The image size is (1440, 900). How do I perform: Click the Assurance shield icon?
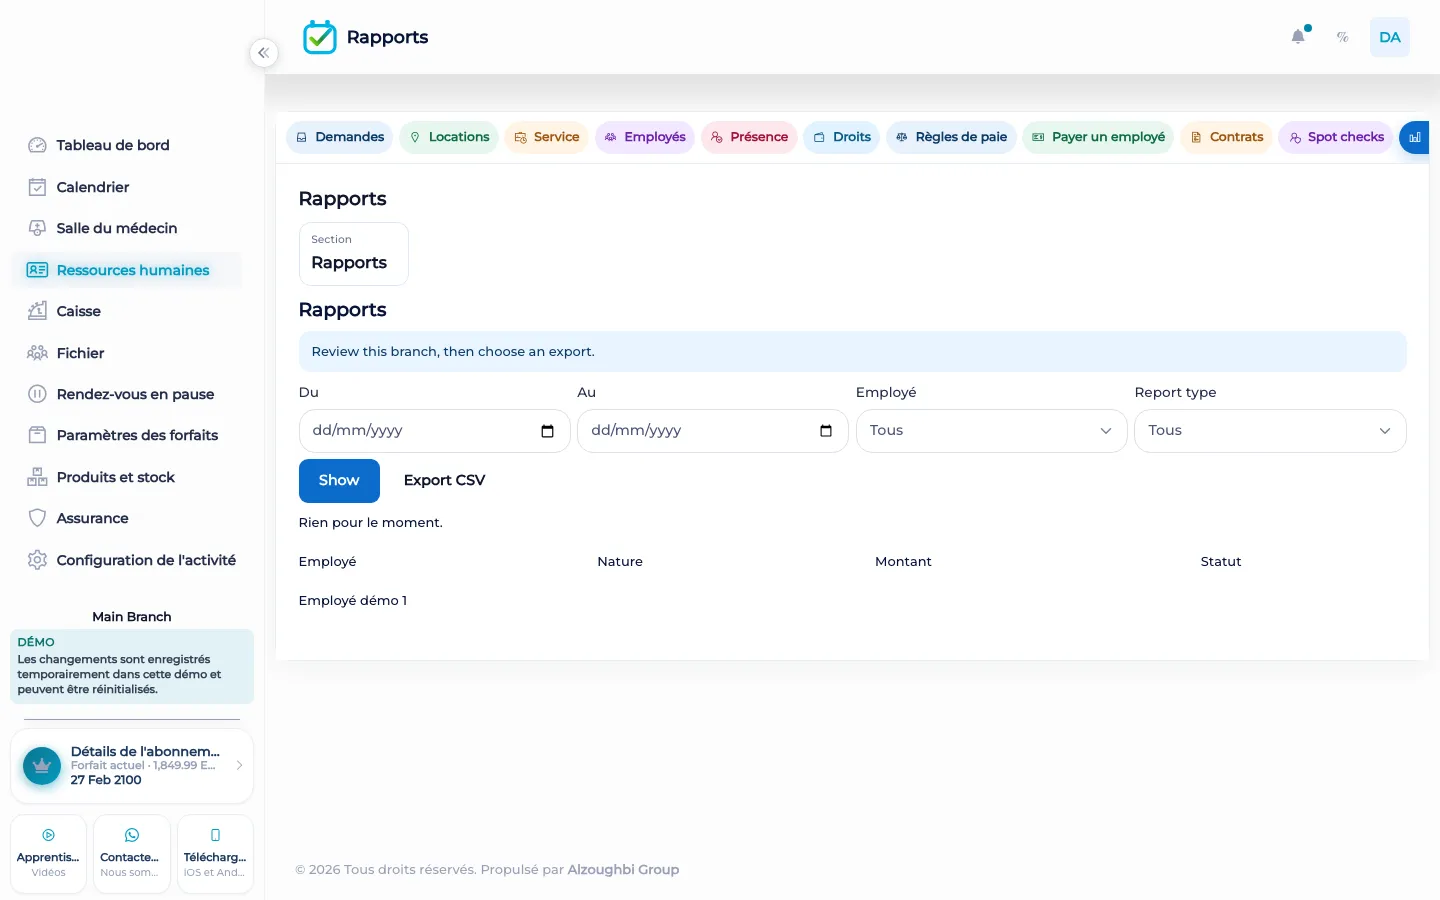point(37,518)
